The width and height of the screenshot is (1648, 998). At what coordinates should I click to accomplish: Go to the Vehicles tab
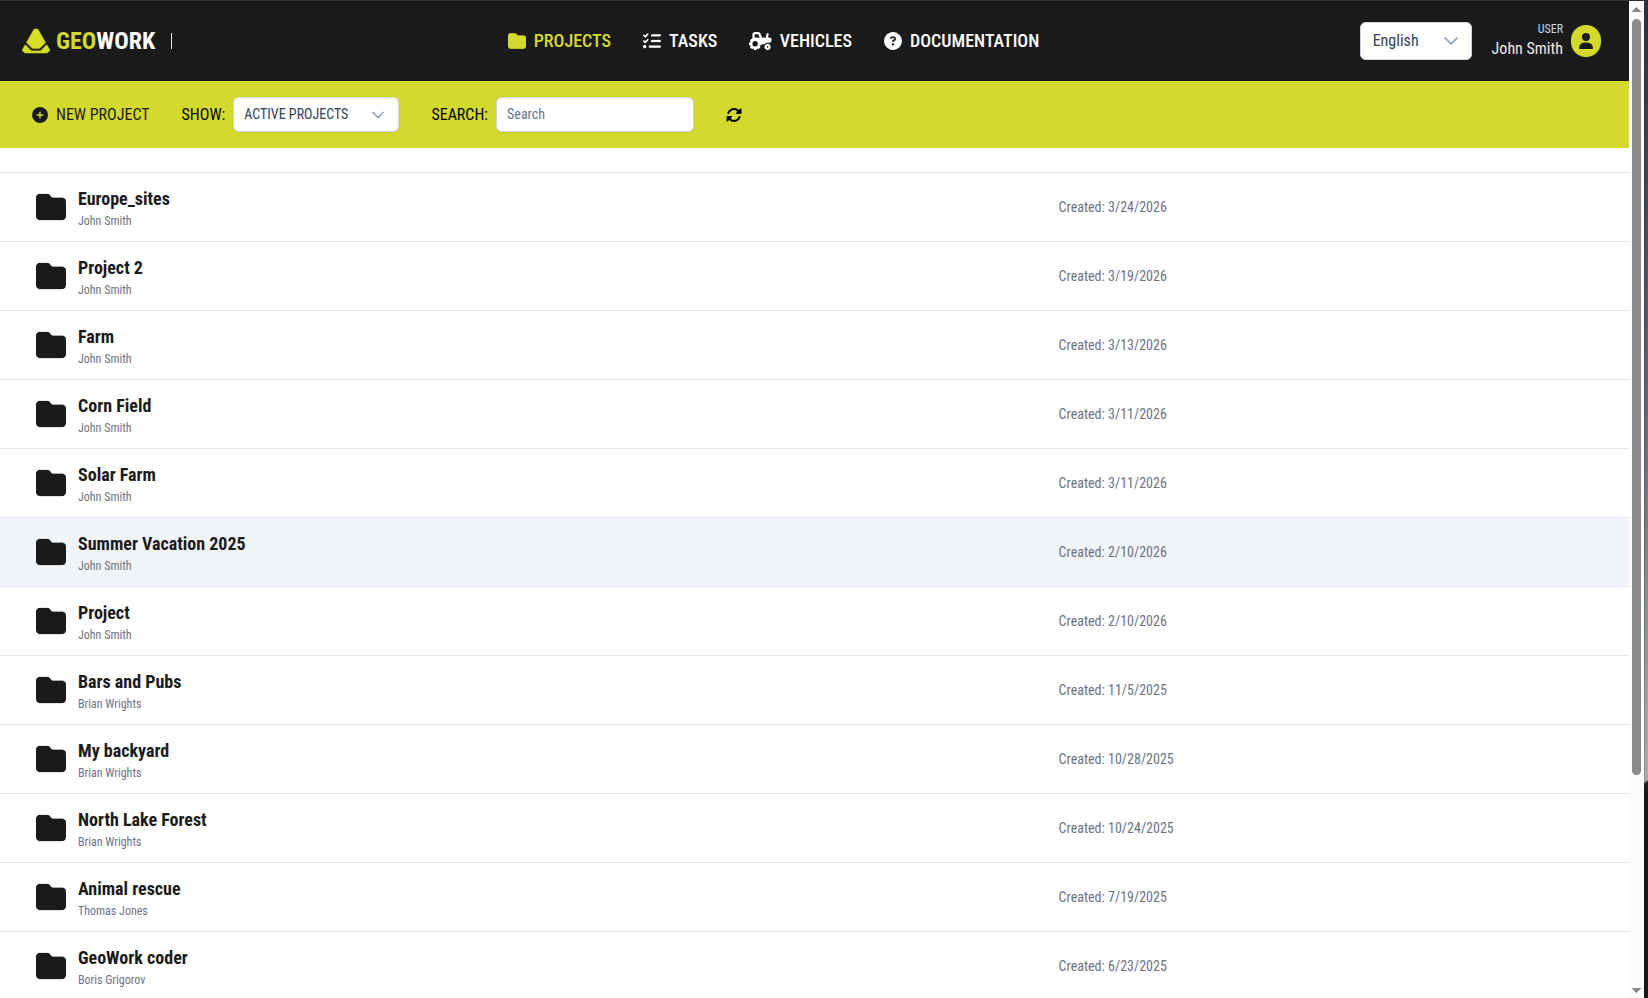pyautogui.click(x=801, y=41)
